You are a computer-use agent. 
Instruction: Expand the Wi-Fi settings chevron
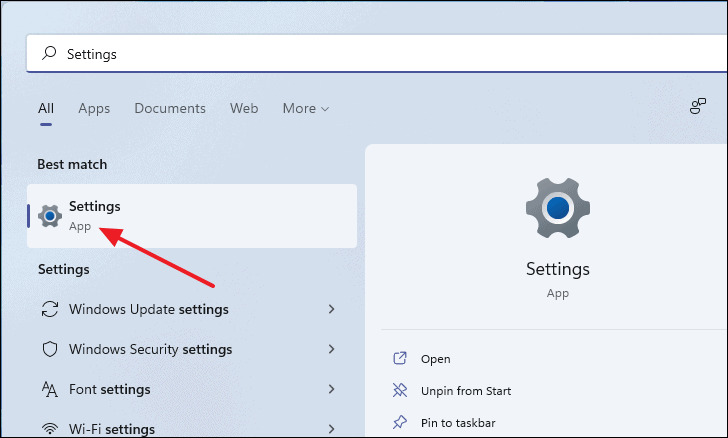[x=331, y=428]
